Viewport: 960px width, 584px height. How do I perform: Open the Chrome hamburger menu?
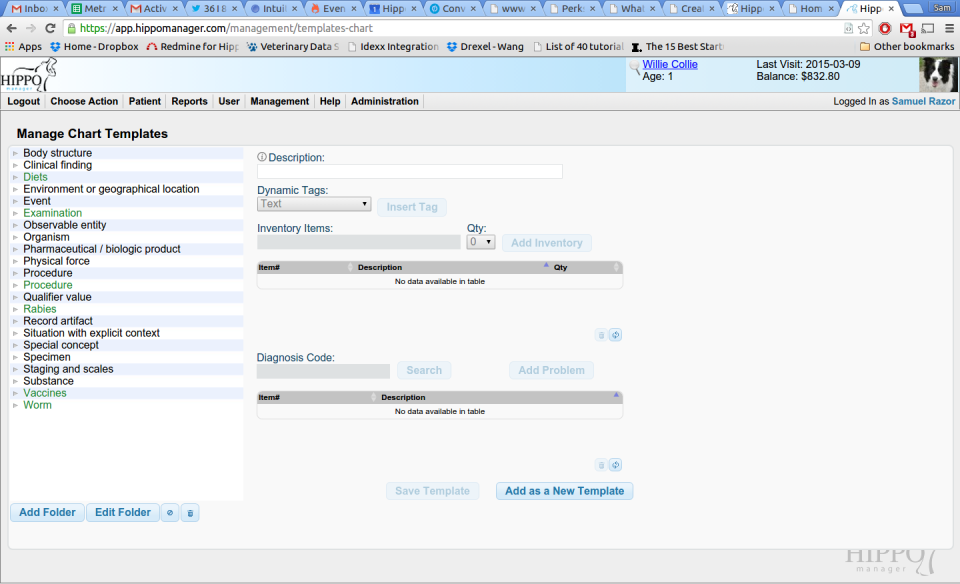coord(949,28)
